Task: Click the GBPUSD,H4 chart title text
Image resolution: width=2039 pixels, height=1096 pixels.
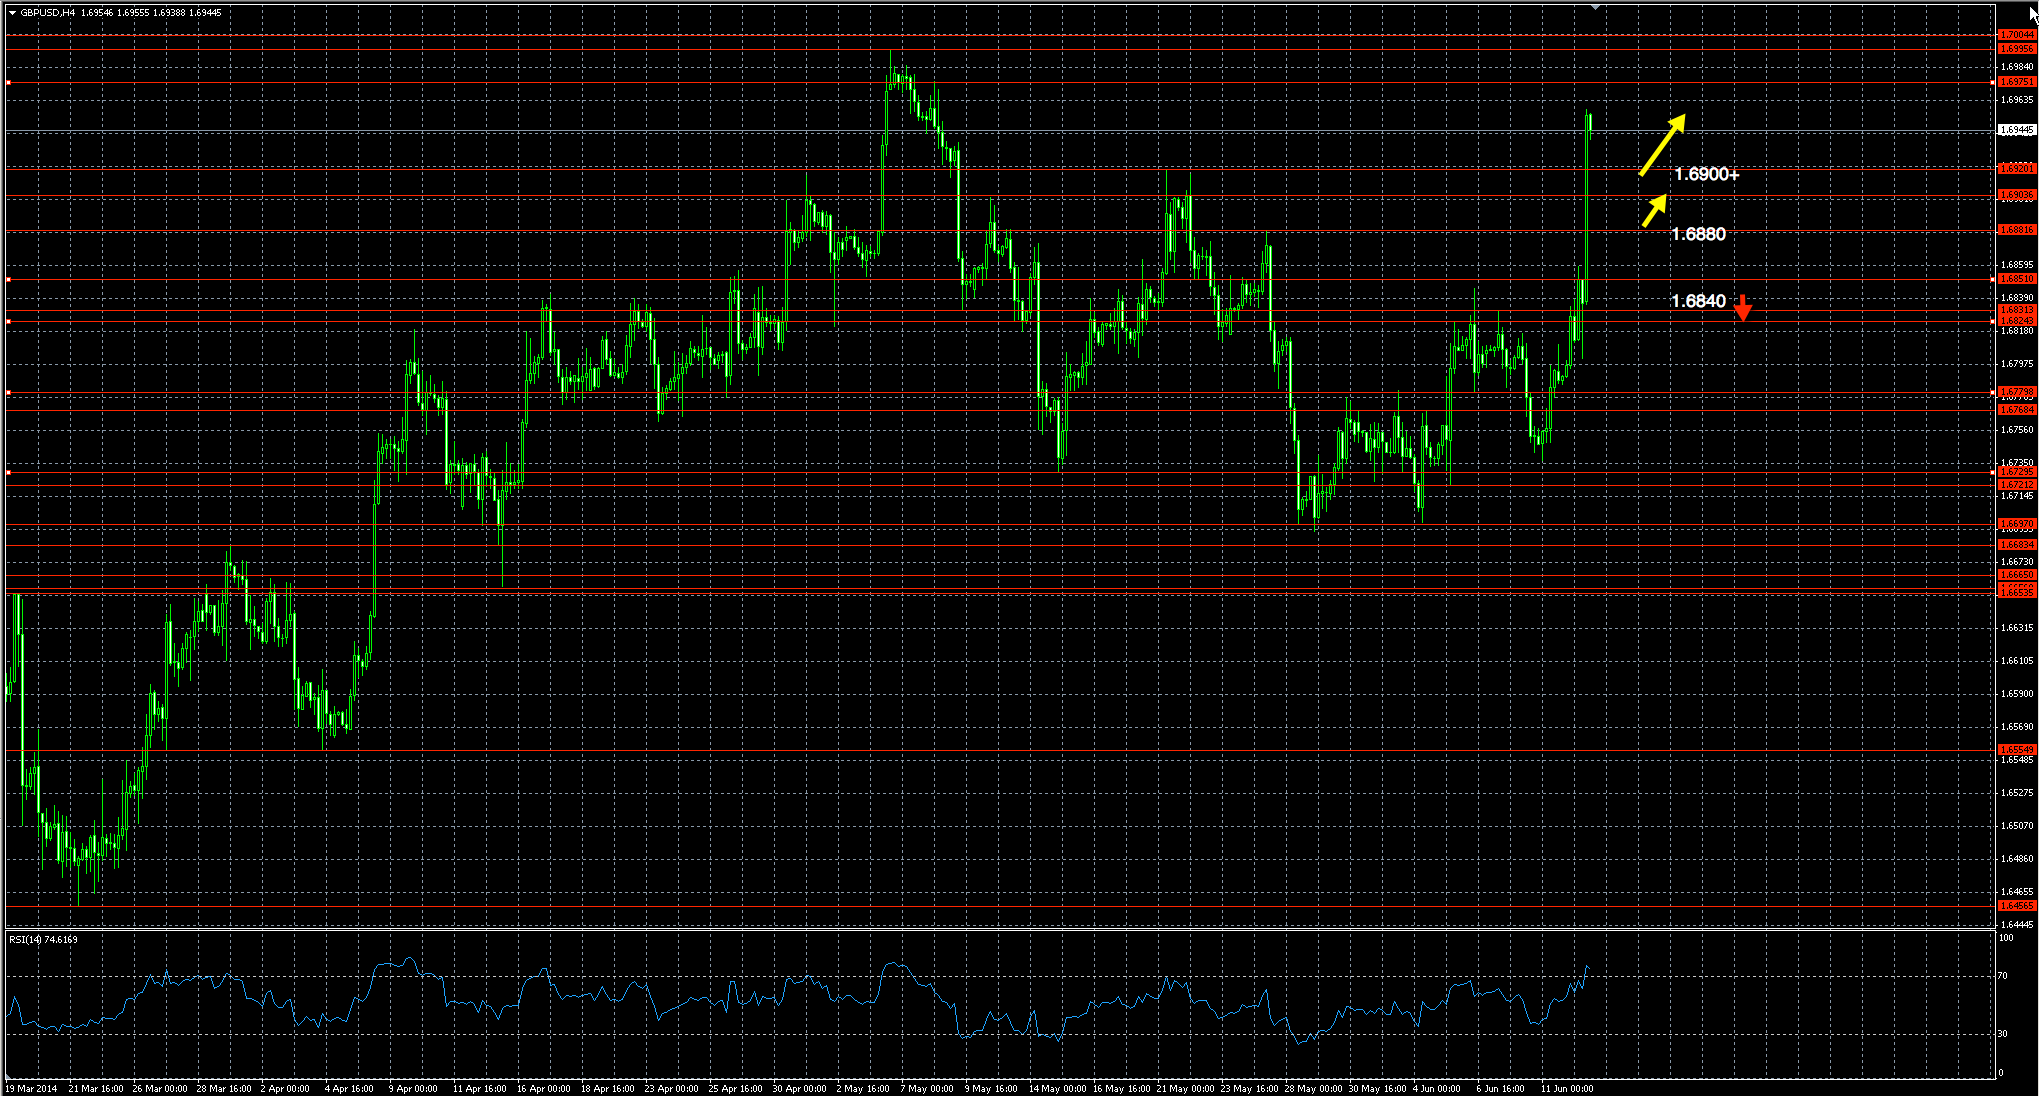Action: pyautogui.click(x=47, y=13)
